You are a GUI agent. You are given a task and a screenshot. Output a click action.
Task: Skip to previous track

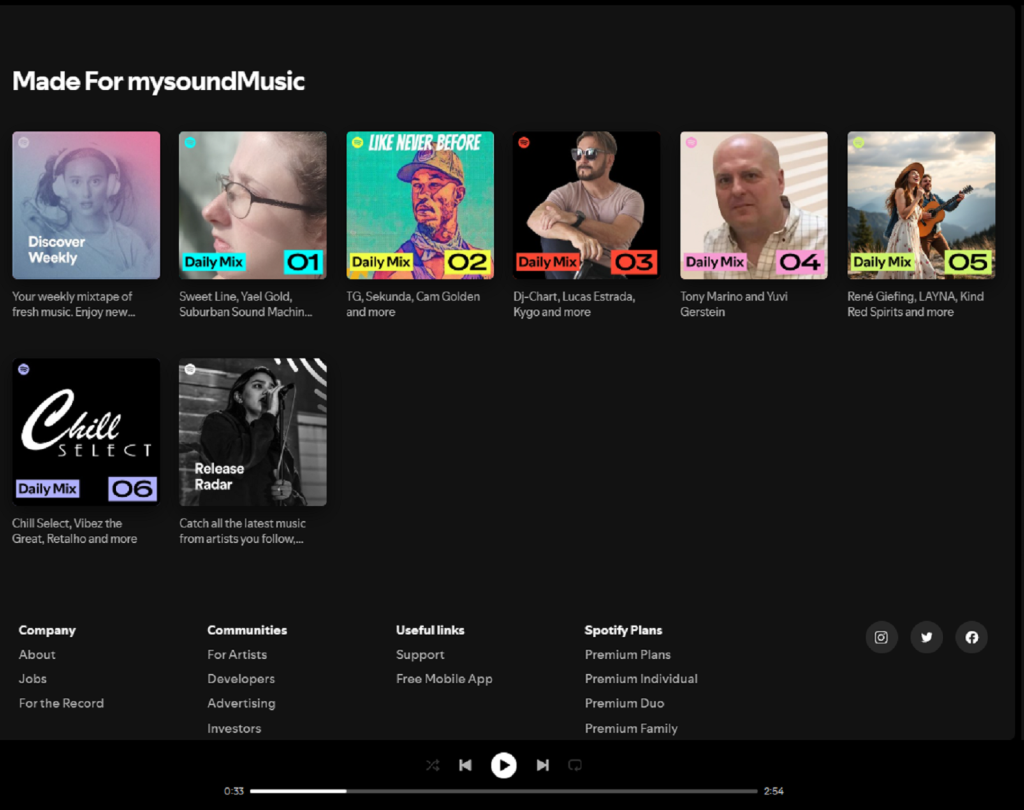tap(465, 765)
